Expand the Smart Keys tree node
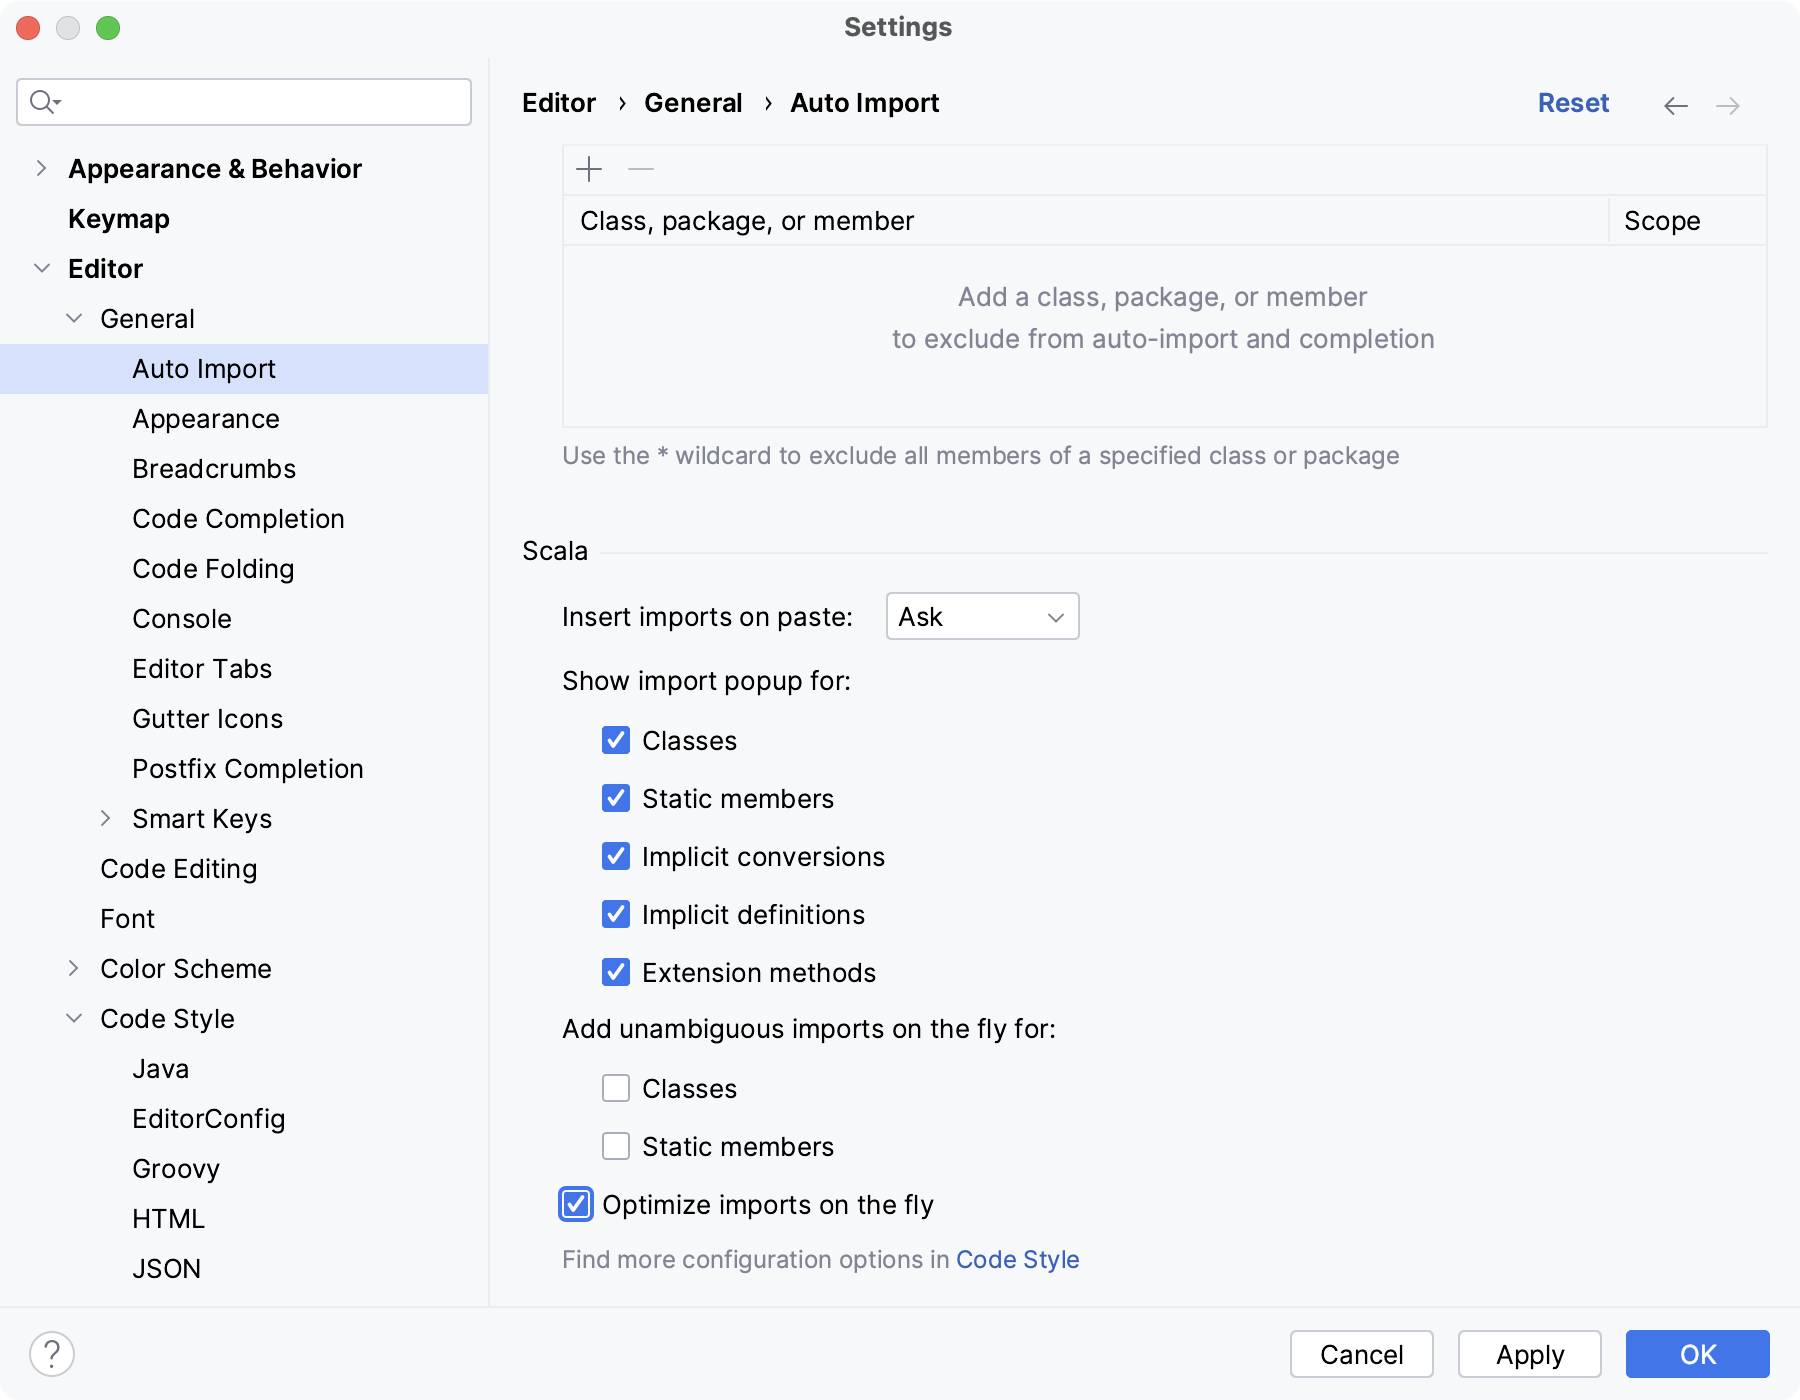Image resolution: width=1800 pixels, height=1400 pixels. 105,819
